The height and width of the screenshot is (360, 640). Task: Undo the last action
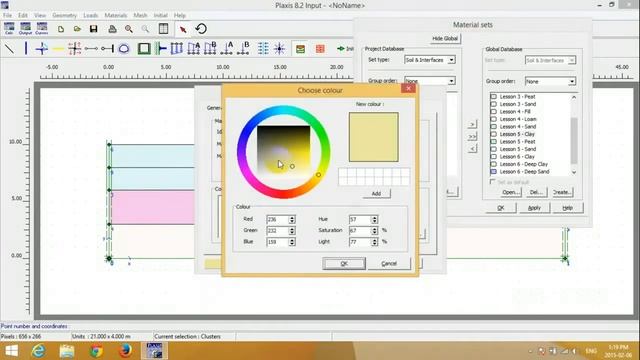[x=201, y=29]
